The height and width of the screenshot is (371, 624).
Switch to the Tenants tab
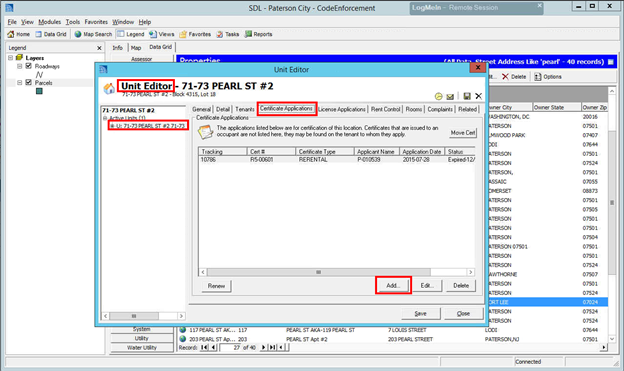pyautogui.click(x=244, y=109)
